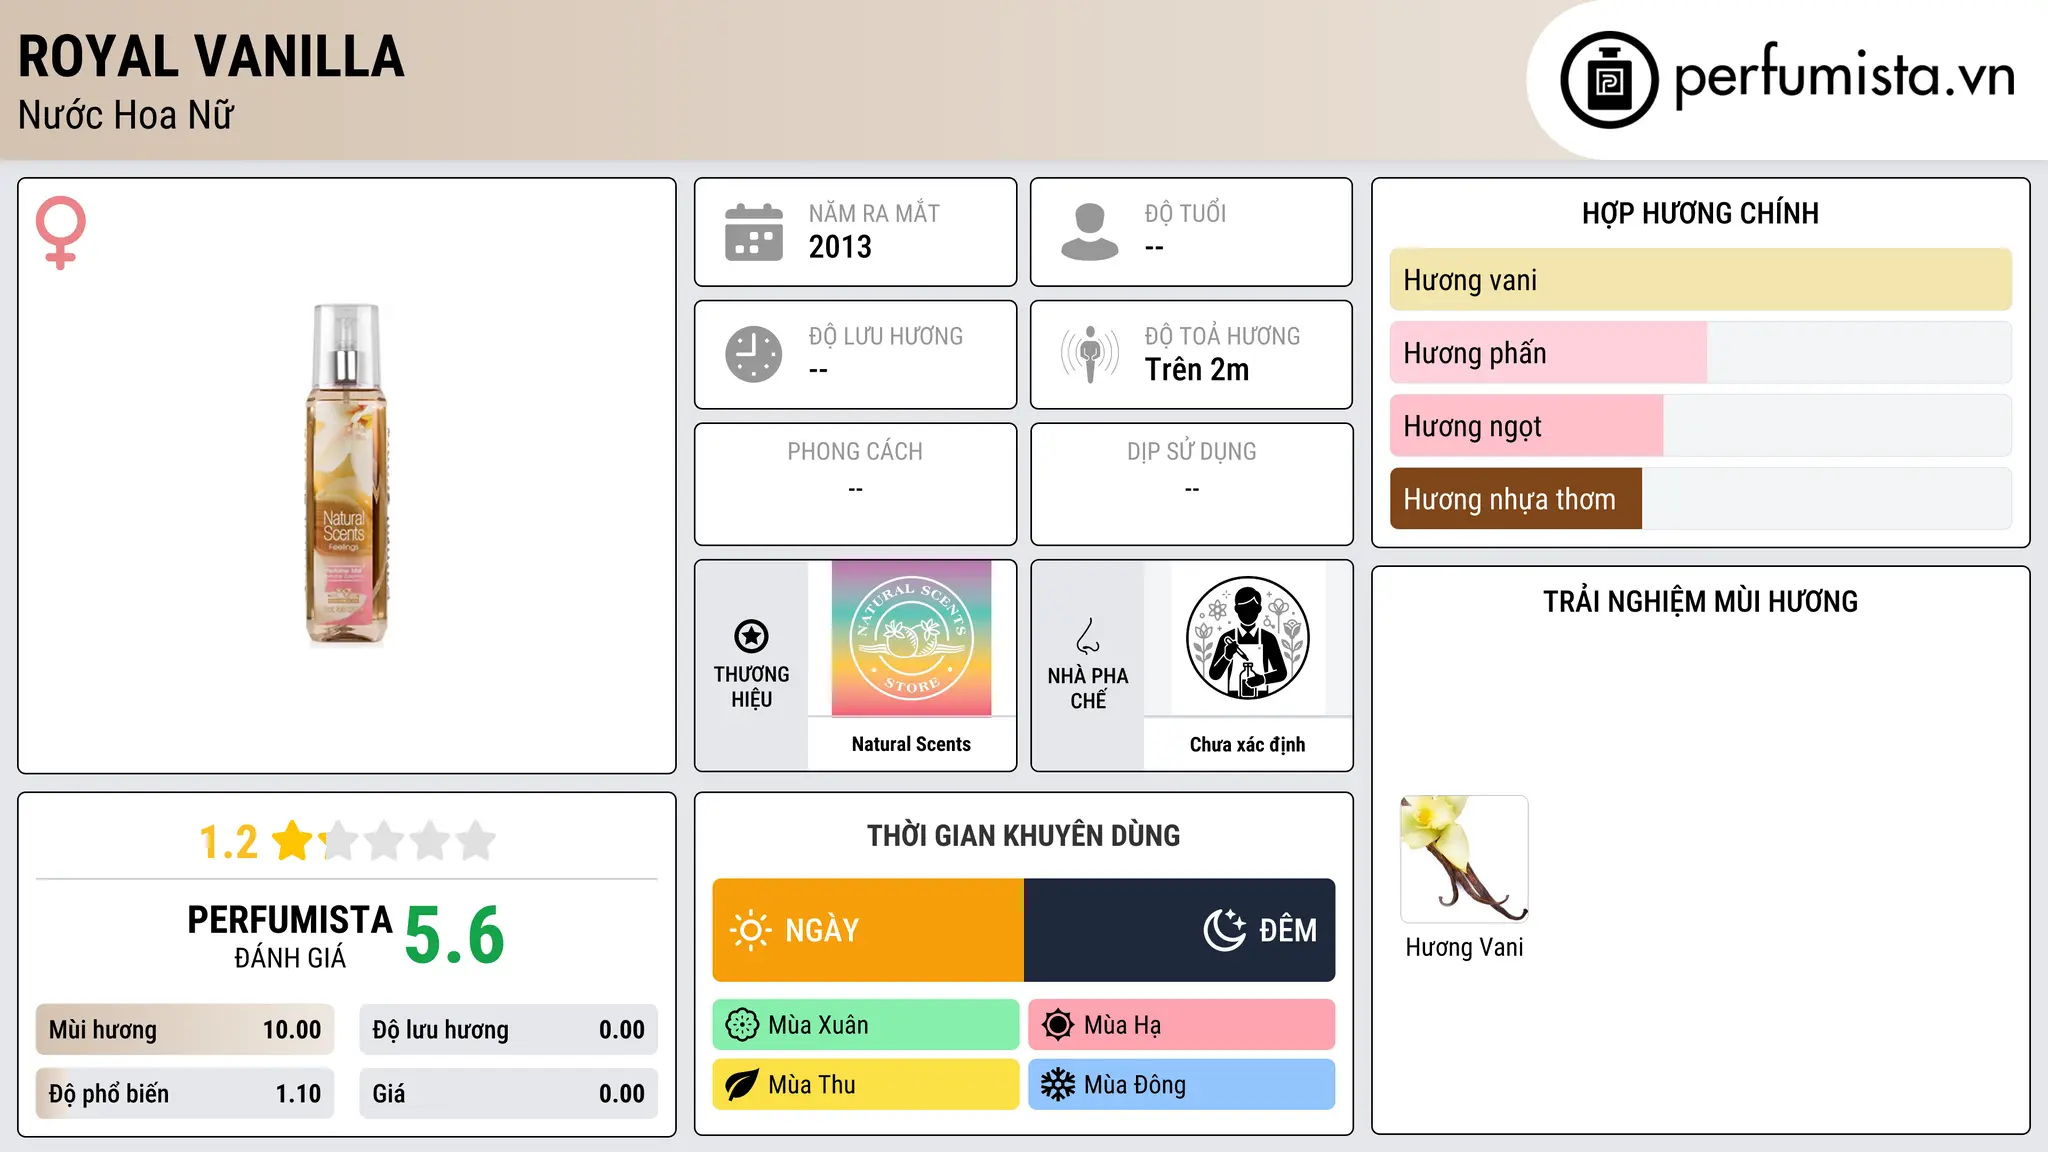
Task: Click the TRẢI NGHIỆM MÙI HƯƠNG heading
Action: (x=1700, y=602)
